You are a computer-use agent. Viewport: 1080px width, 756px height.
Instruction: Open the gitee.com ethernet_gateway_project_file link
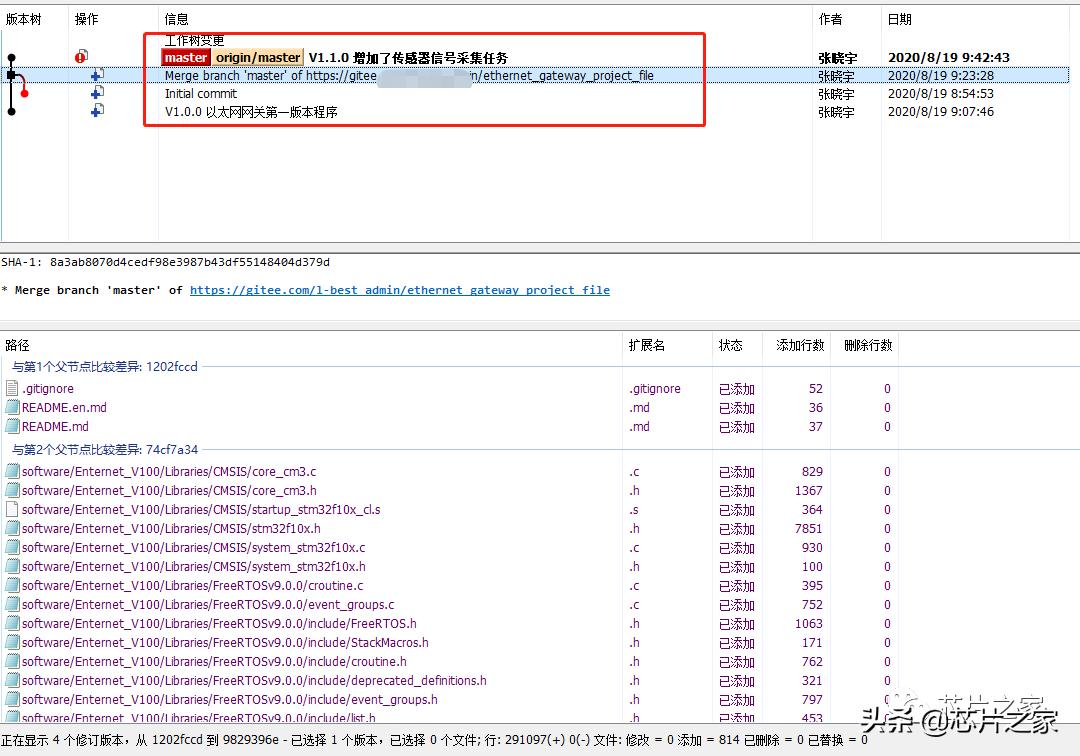tap(399, 290)
